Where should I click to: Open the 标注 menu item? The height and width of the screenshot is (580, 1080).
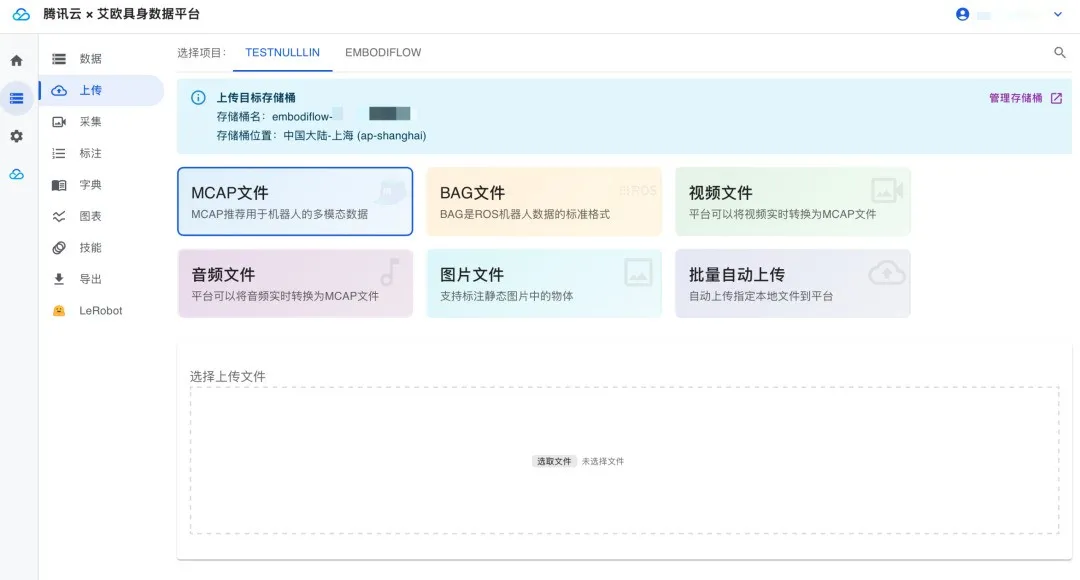(101, 153)
